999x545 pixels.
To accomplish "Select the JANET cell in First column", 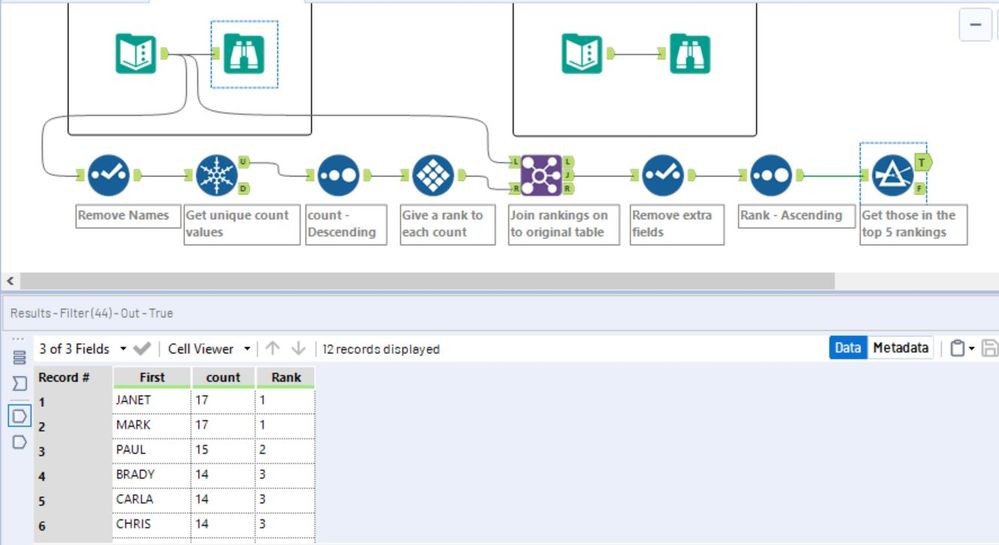I will (x=152, y=400).
